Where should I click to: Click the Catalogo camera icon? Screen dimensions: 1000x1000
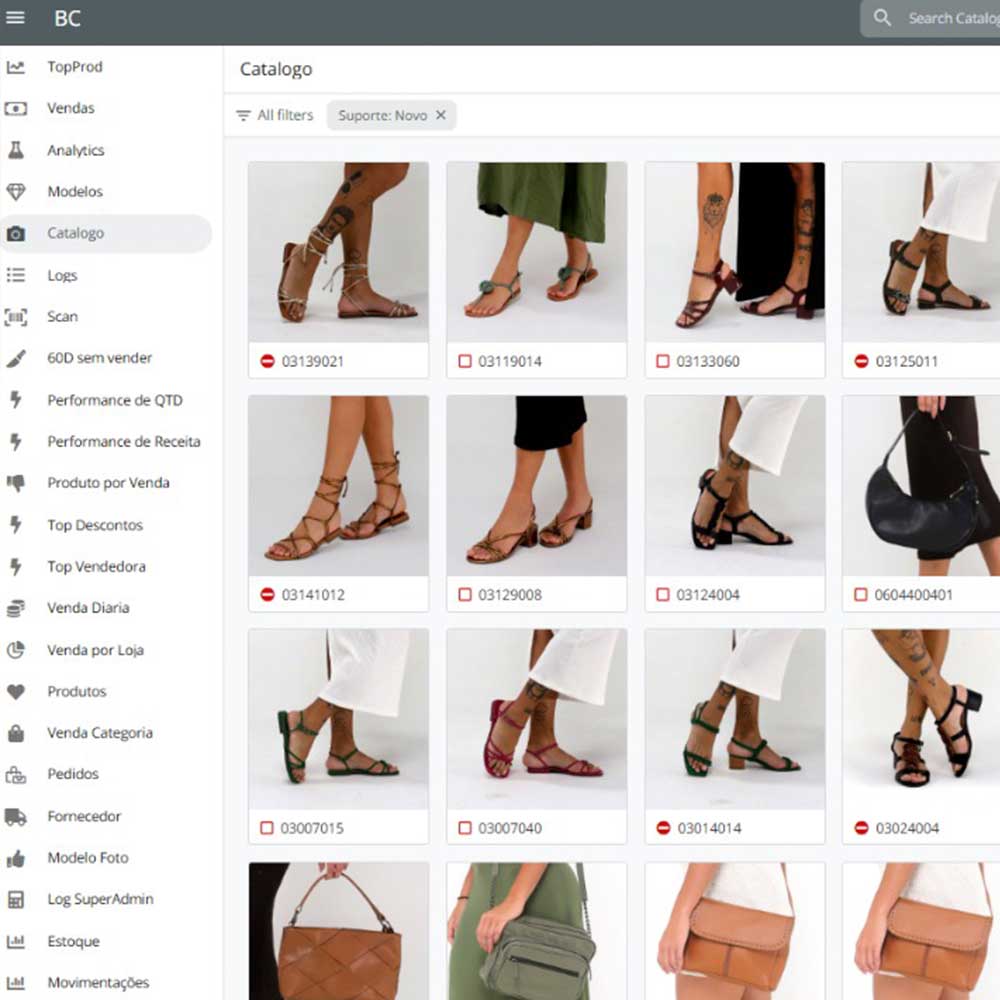[16, 233]
